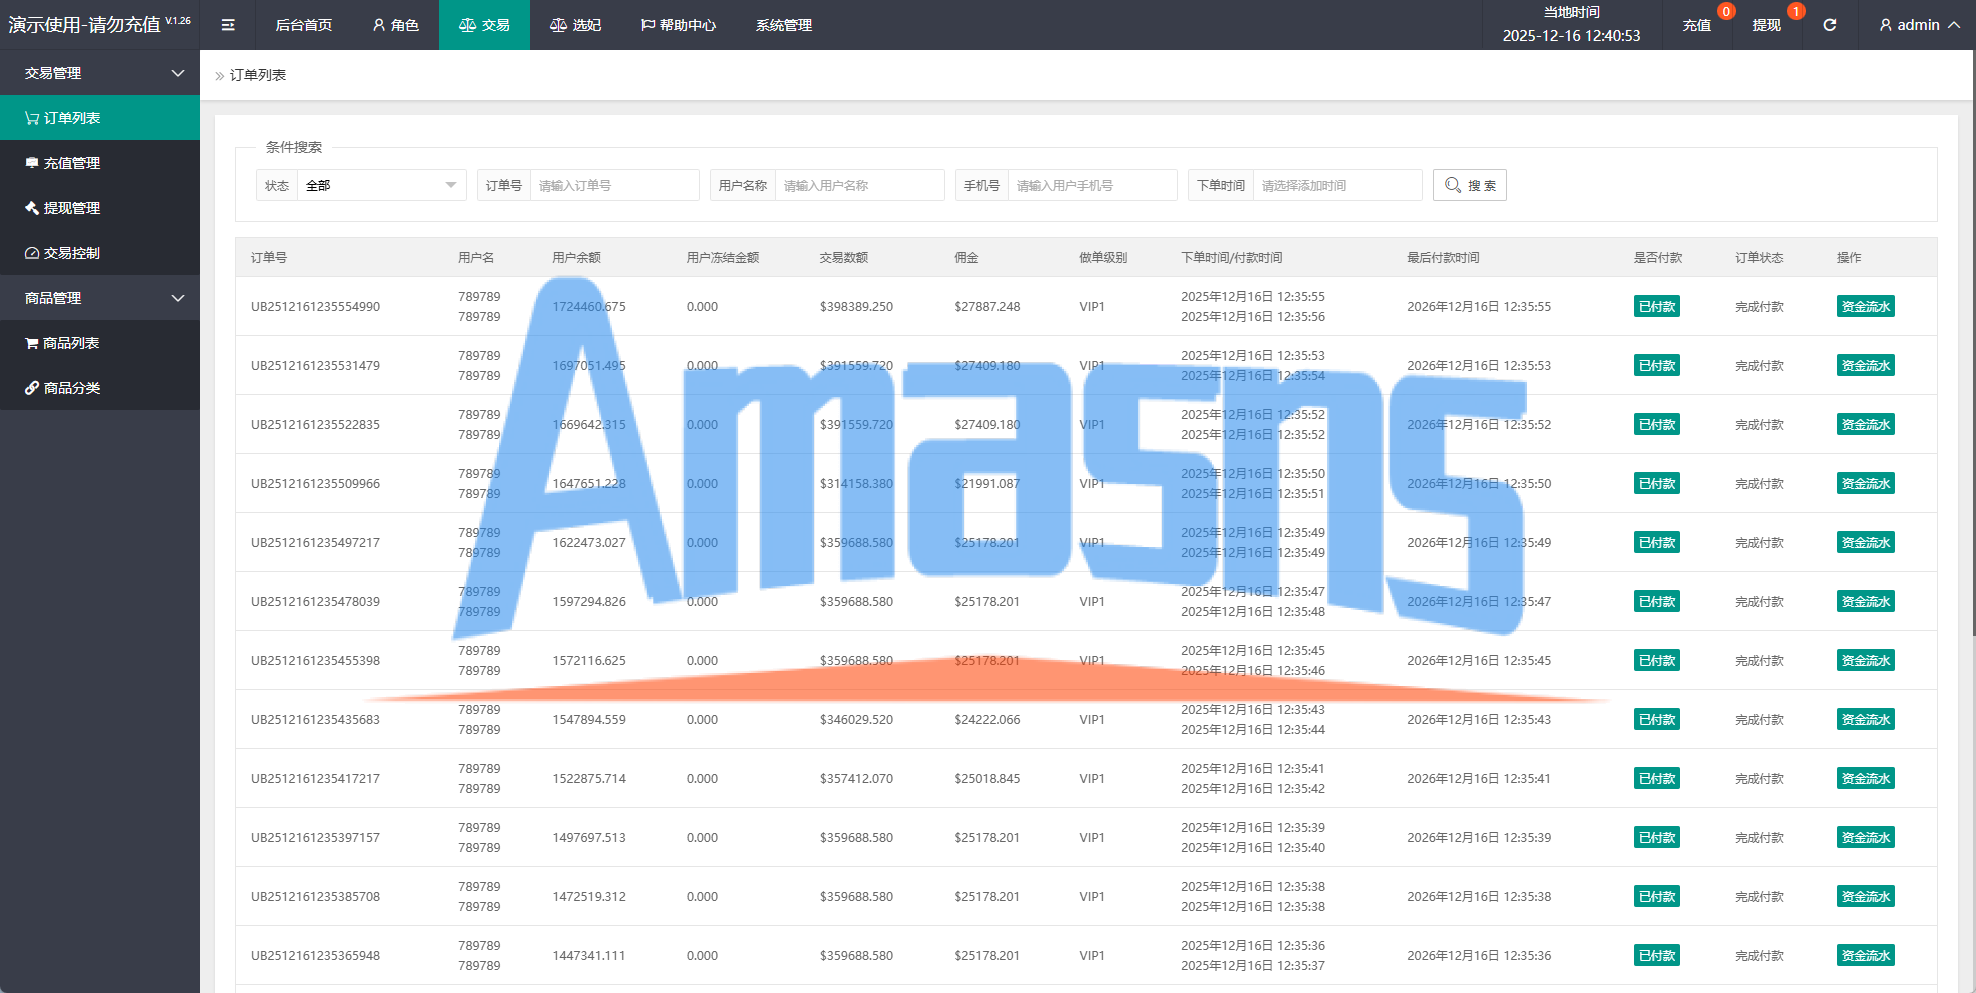Click the refresh icon in top bar
This screenshot has height=993, width=1976.
1829,25
